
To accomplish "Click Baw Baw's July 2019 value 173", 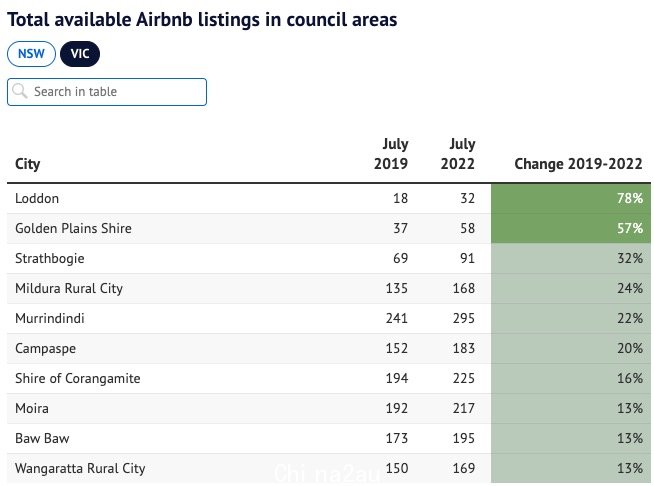I will pyautogui.click(x=397, y=438).
